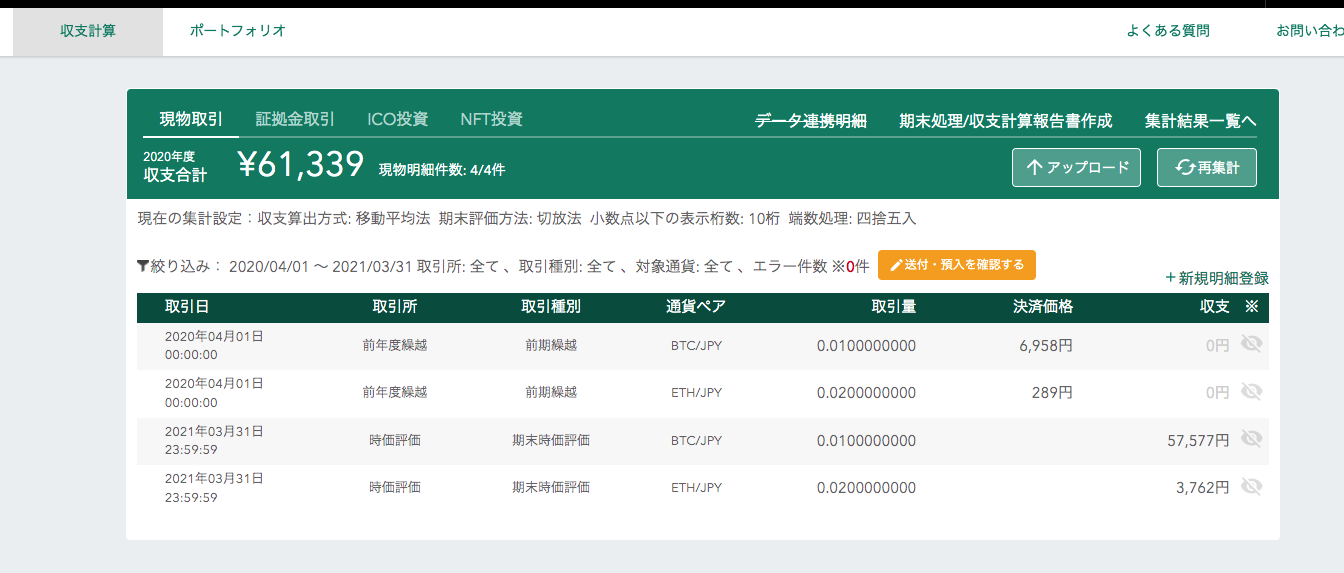Viewport: 1344px width, 573px height.
Task: Click 送付・預入を確認する button
Action: coord(957,265)
